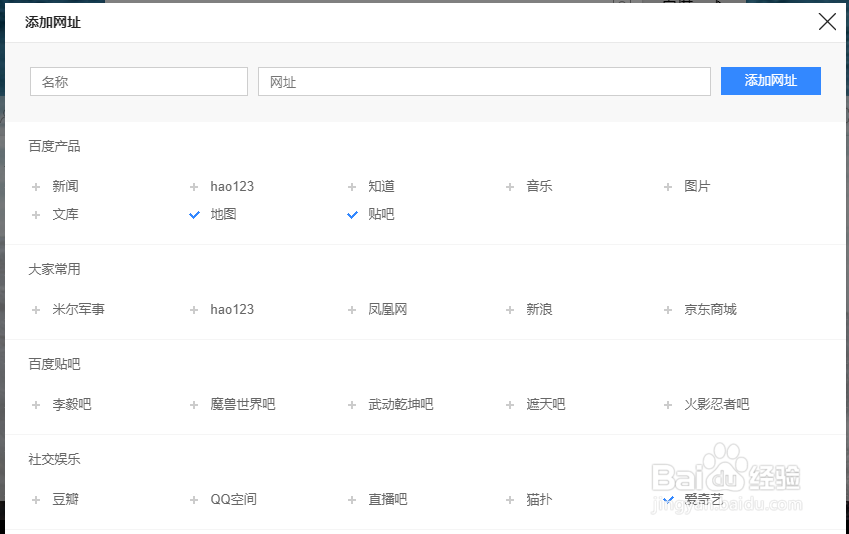The image size is (849, 534).
Task: Close the 添加网址 dialog
Action: coord(827,22)
